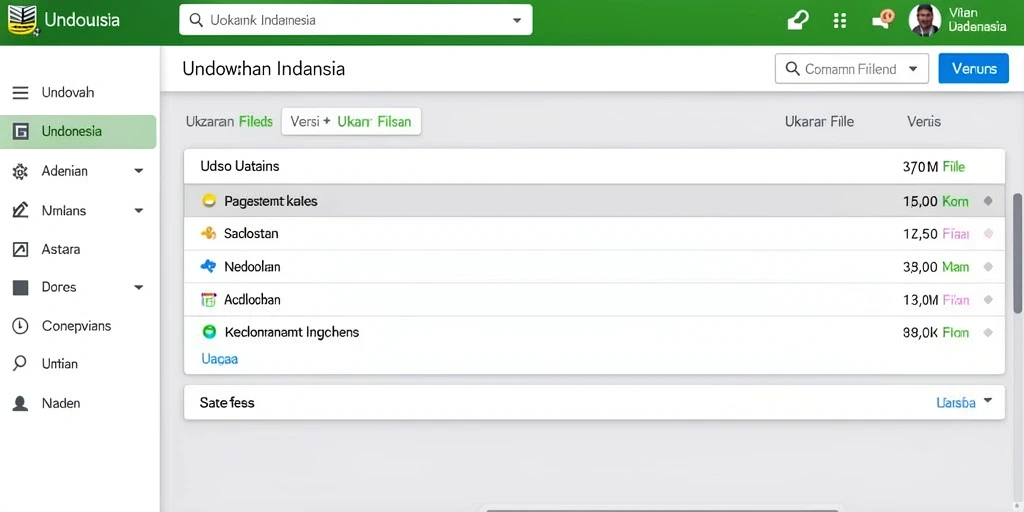Click the diamond marker in the 88,0k Flon row

point(988,332)
